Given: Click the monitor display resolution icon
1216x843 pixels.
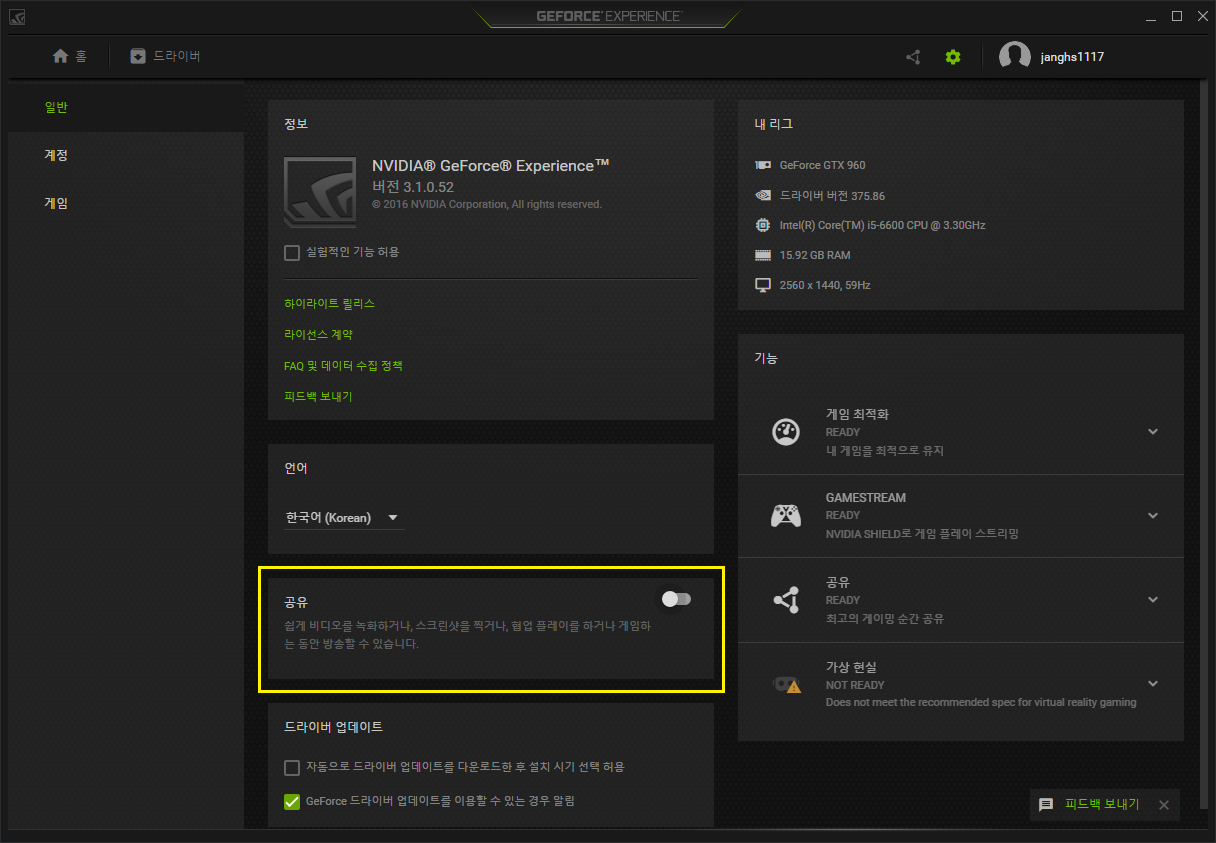Looking at the screenshot, I should pyautogui.click(x=763, y=285).
